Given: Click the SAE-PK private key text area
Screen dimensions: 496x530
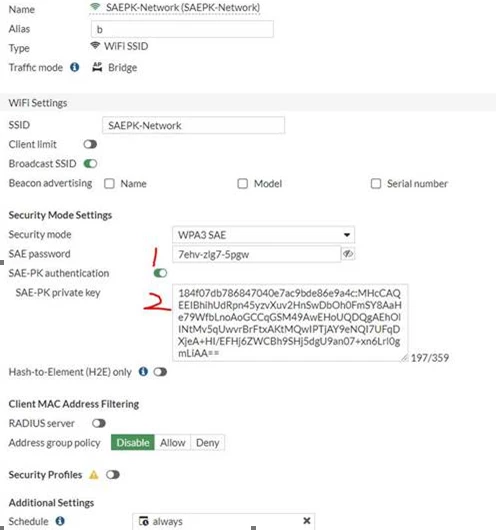Looking at the screenshot, I should tap(290, 323).
